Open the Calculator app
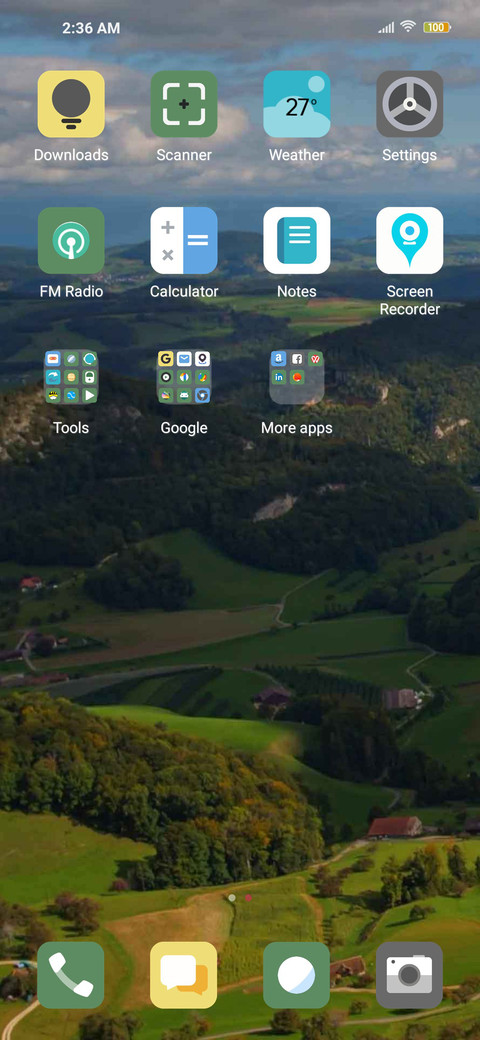Image resolution: width=480 pixels, height=1040 pixels. pyautogui.click(x=184, y=241)
